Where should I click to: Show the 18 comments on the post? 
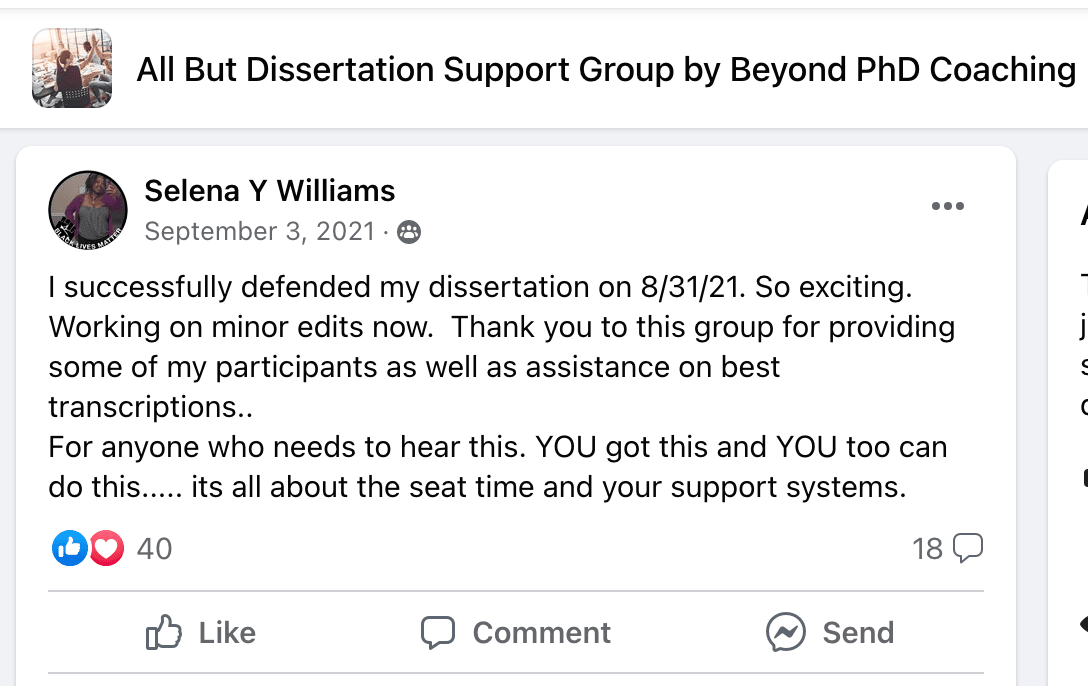[x=928, y=549]
